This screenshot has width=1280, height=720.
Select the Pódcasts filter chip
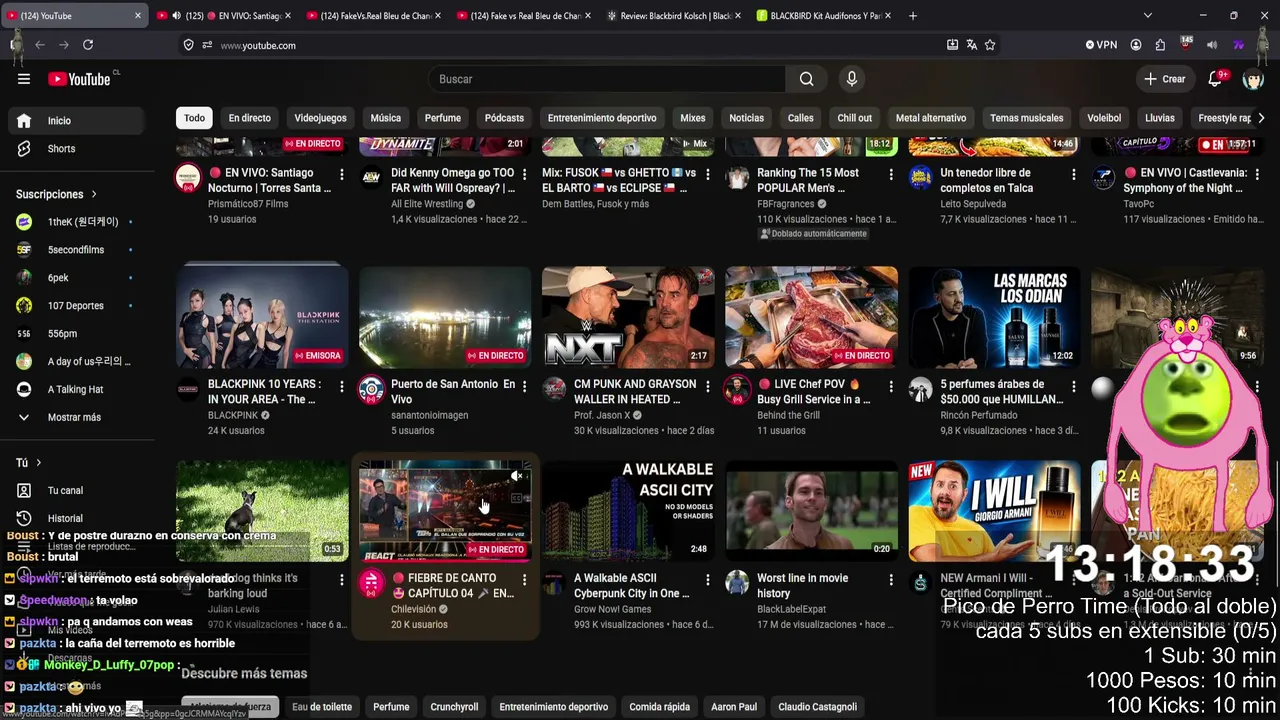[x=504, y=118]
